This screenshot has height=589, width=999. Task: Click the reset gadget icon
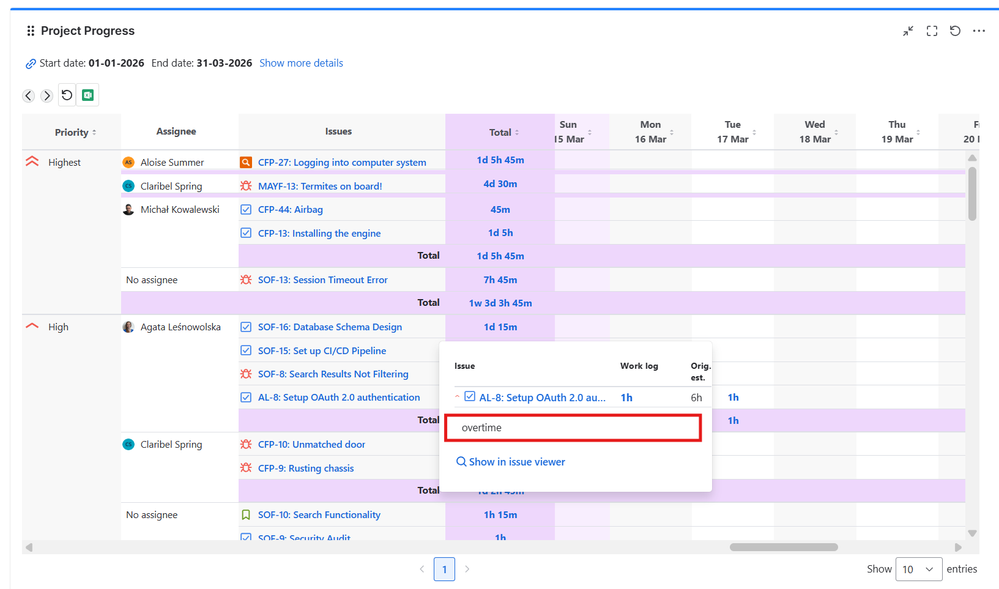click(x=955, y=31)
